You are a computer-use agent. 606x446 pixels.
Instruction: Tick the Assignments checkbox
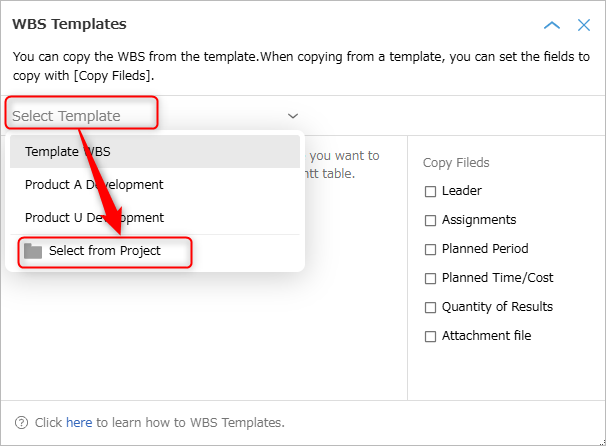tap(430, 220)
